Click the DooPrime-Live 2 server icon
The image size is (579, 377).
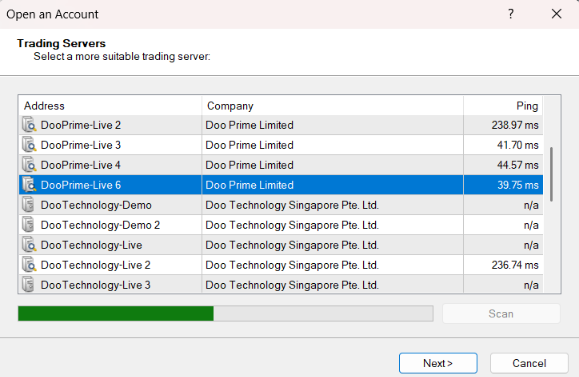[x=29, y=124]
